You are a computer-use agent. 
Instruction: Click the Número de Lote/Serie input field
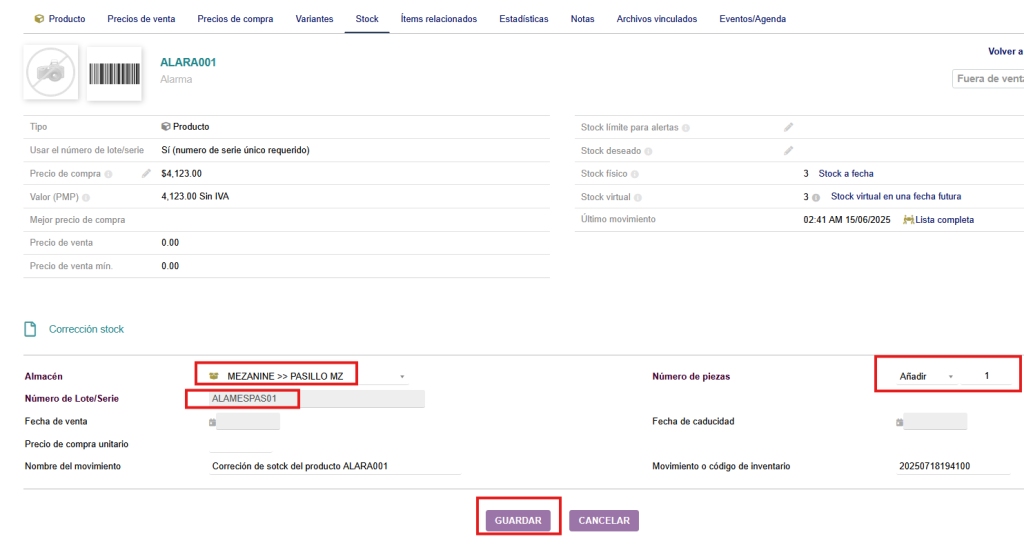[316, 399]
